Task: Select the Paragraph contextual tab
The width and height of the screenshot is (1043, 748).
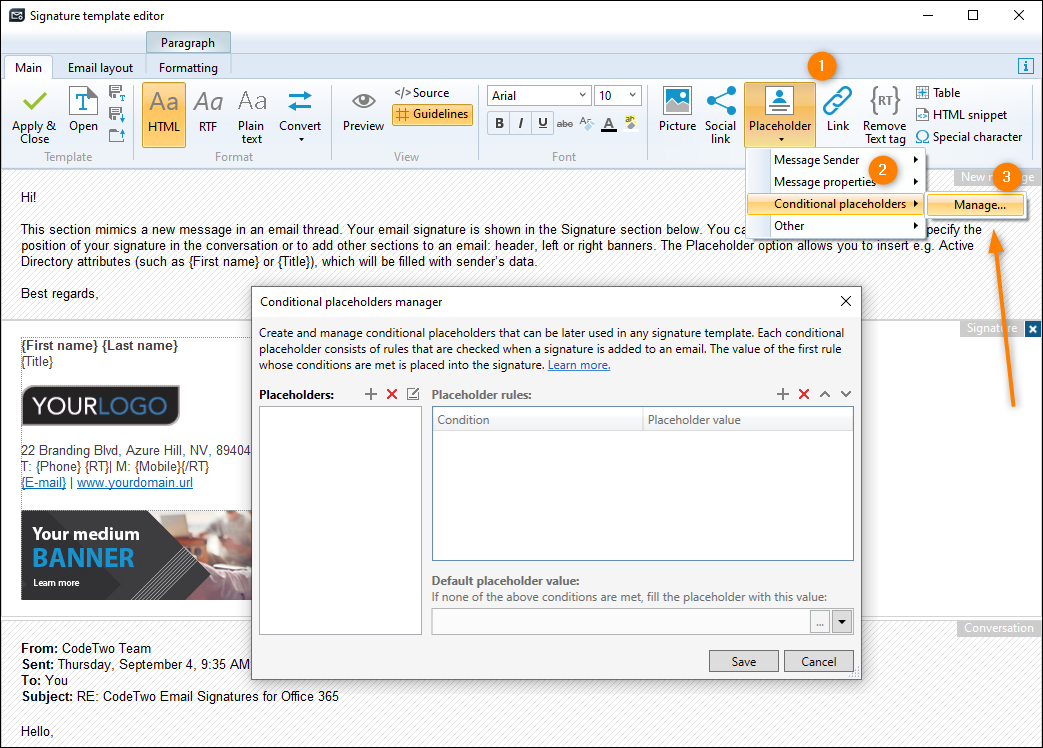Action: click(x=188, y=43)
